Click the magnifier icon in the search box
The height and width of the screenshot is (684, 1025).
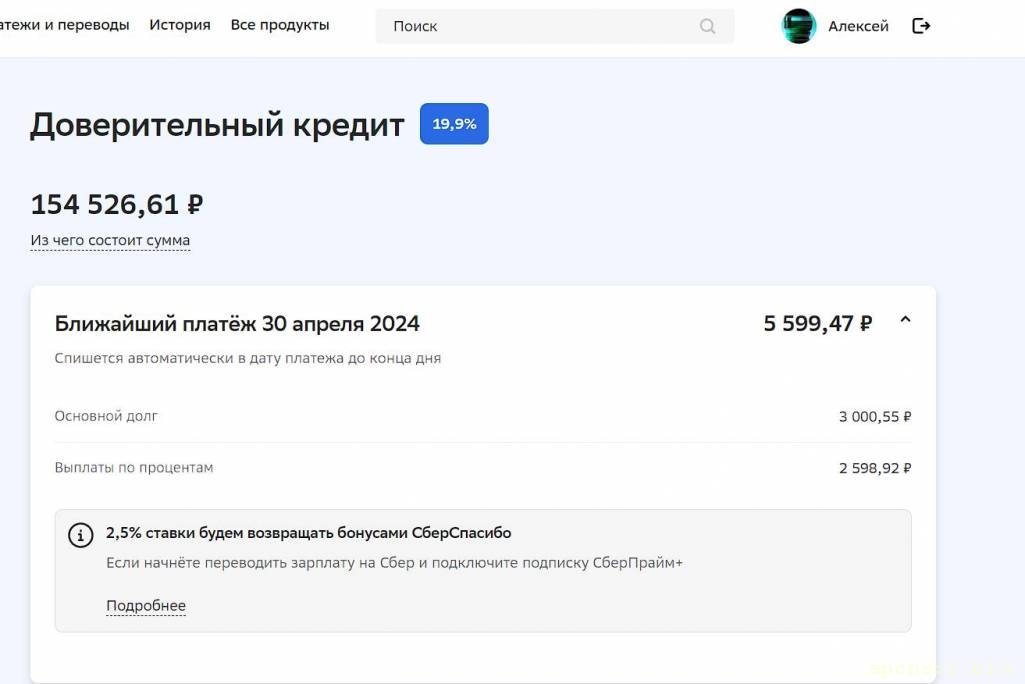click(708, 26)
